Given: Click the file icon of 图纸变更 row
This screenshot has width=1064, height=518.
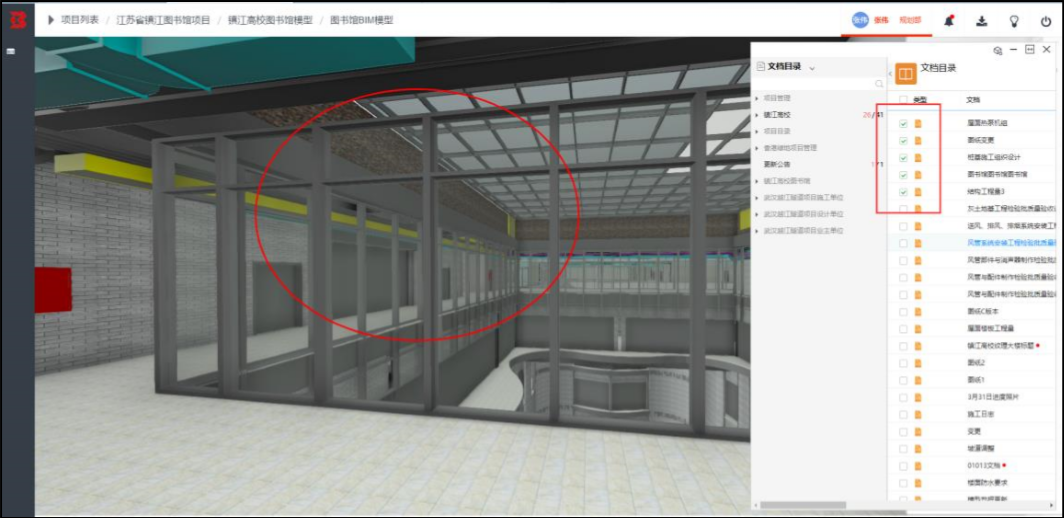Looking at the screenshot, I should 918,141.
